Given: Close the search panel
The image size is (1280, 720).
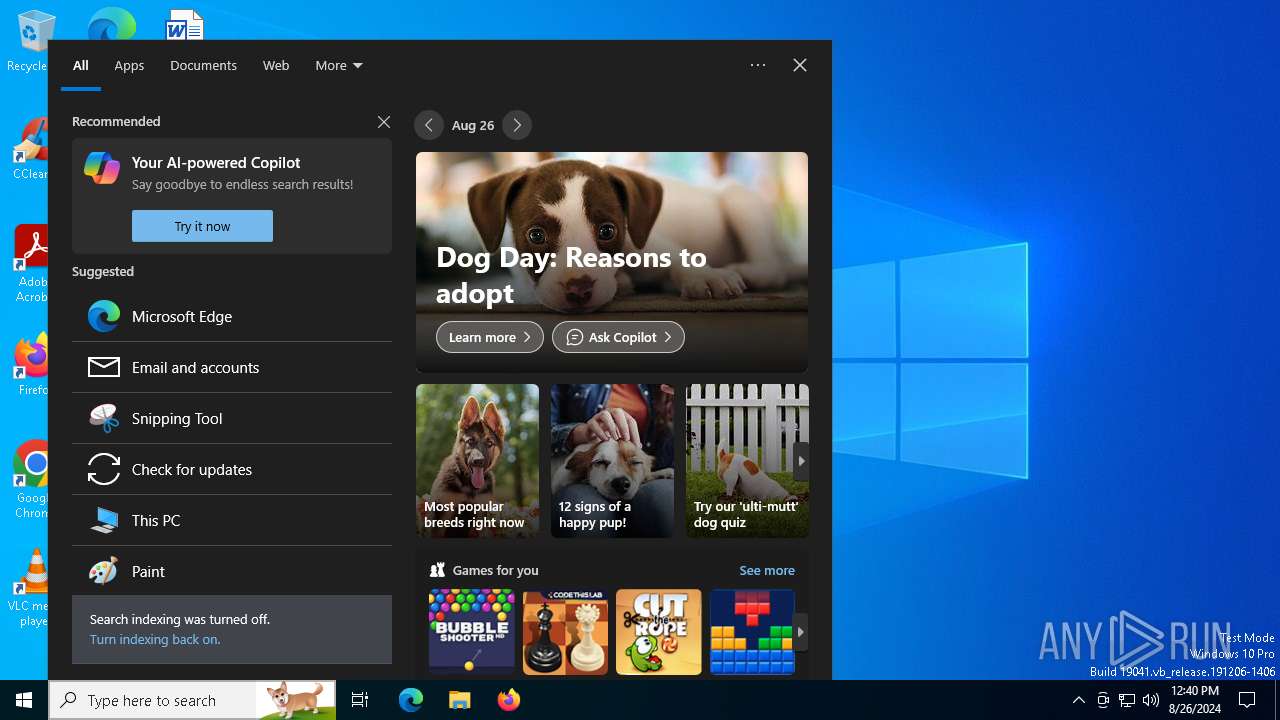Looking at the screenshot, I should pos(800,65).
